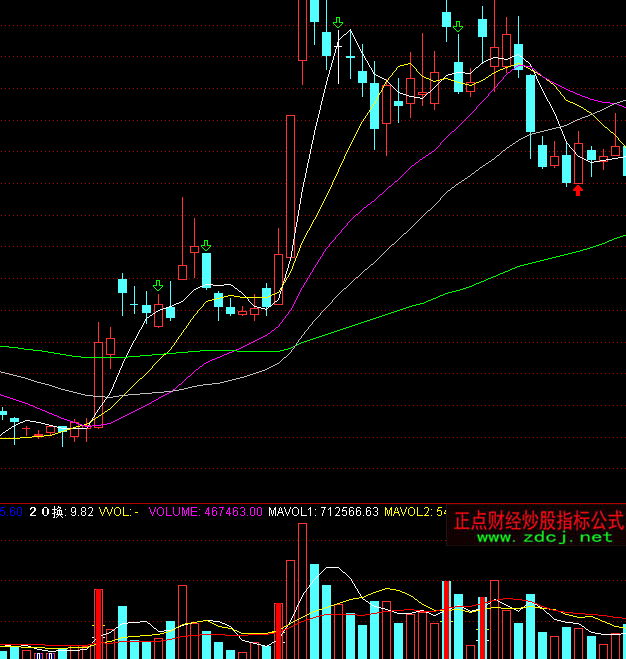The image size is (626, 659).
Task: Select the first solid red volume bar
Action: [99, 622]
